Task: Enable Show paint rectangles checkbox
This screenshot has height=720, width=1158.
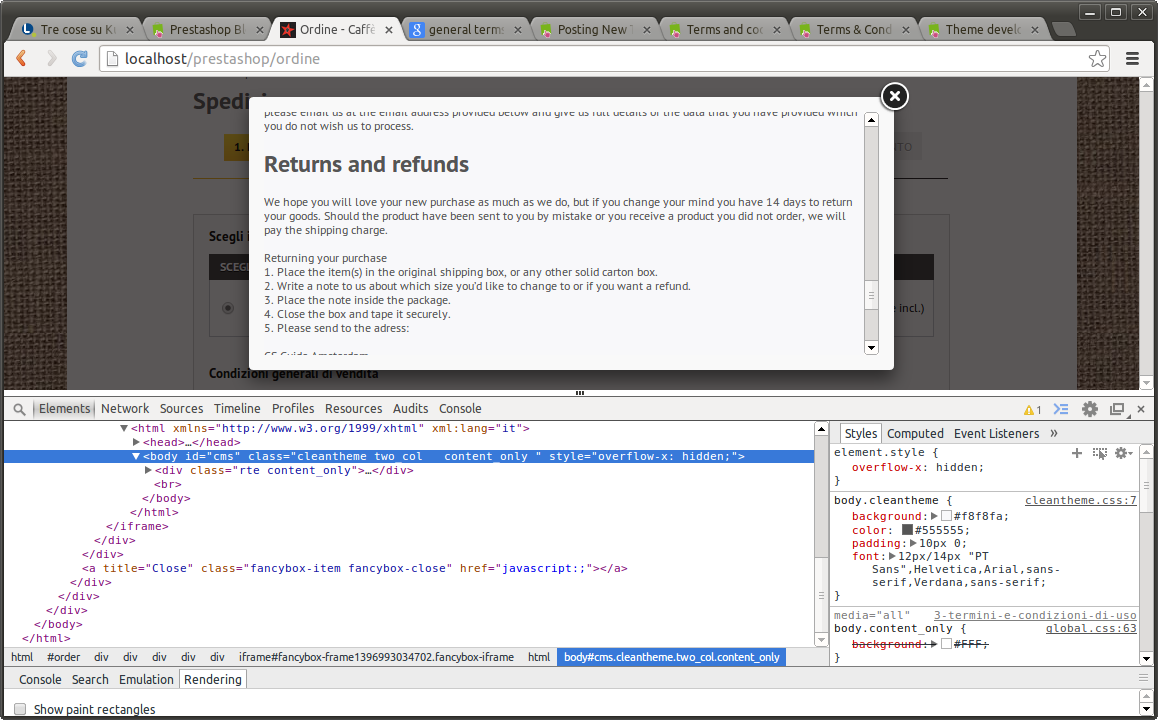Action: tap(20, 709)
